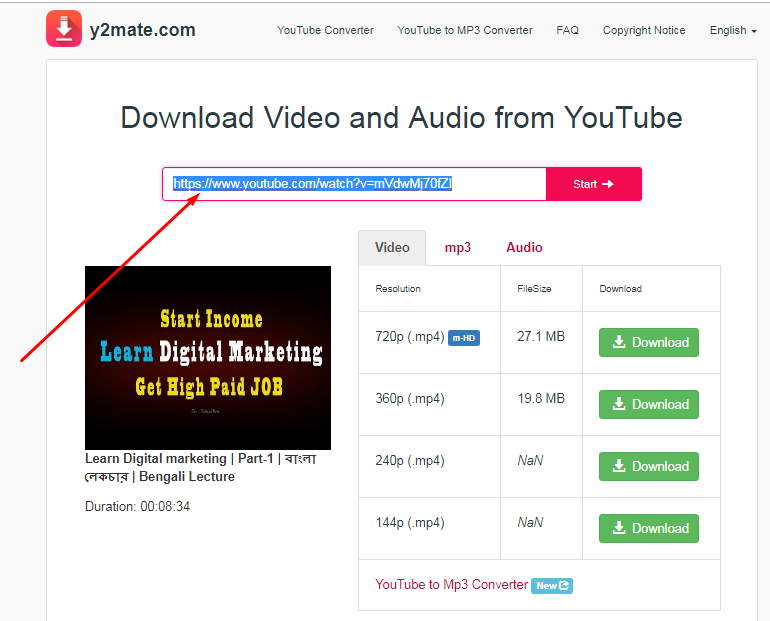The width and height of the screenshot is (770, 621).
Task: Click the y2mate red download logo icon
Action: [64, 28]
